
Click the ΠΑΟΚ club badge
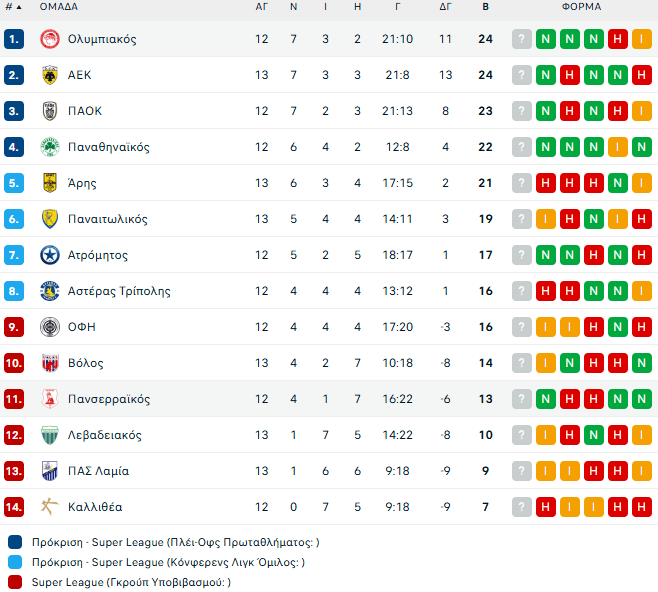pyautogui.click(x=49, y=111)
